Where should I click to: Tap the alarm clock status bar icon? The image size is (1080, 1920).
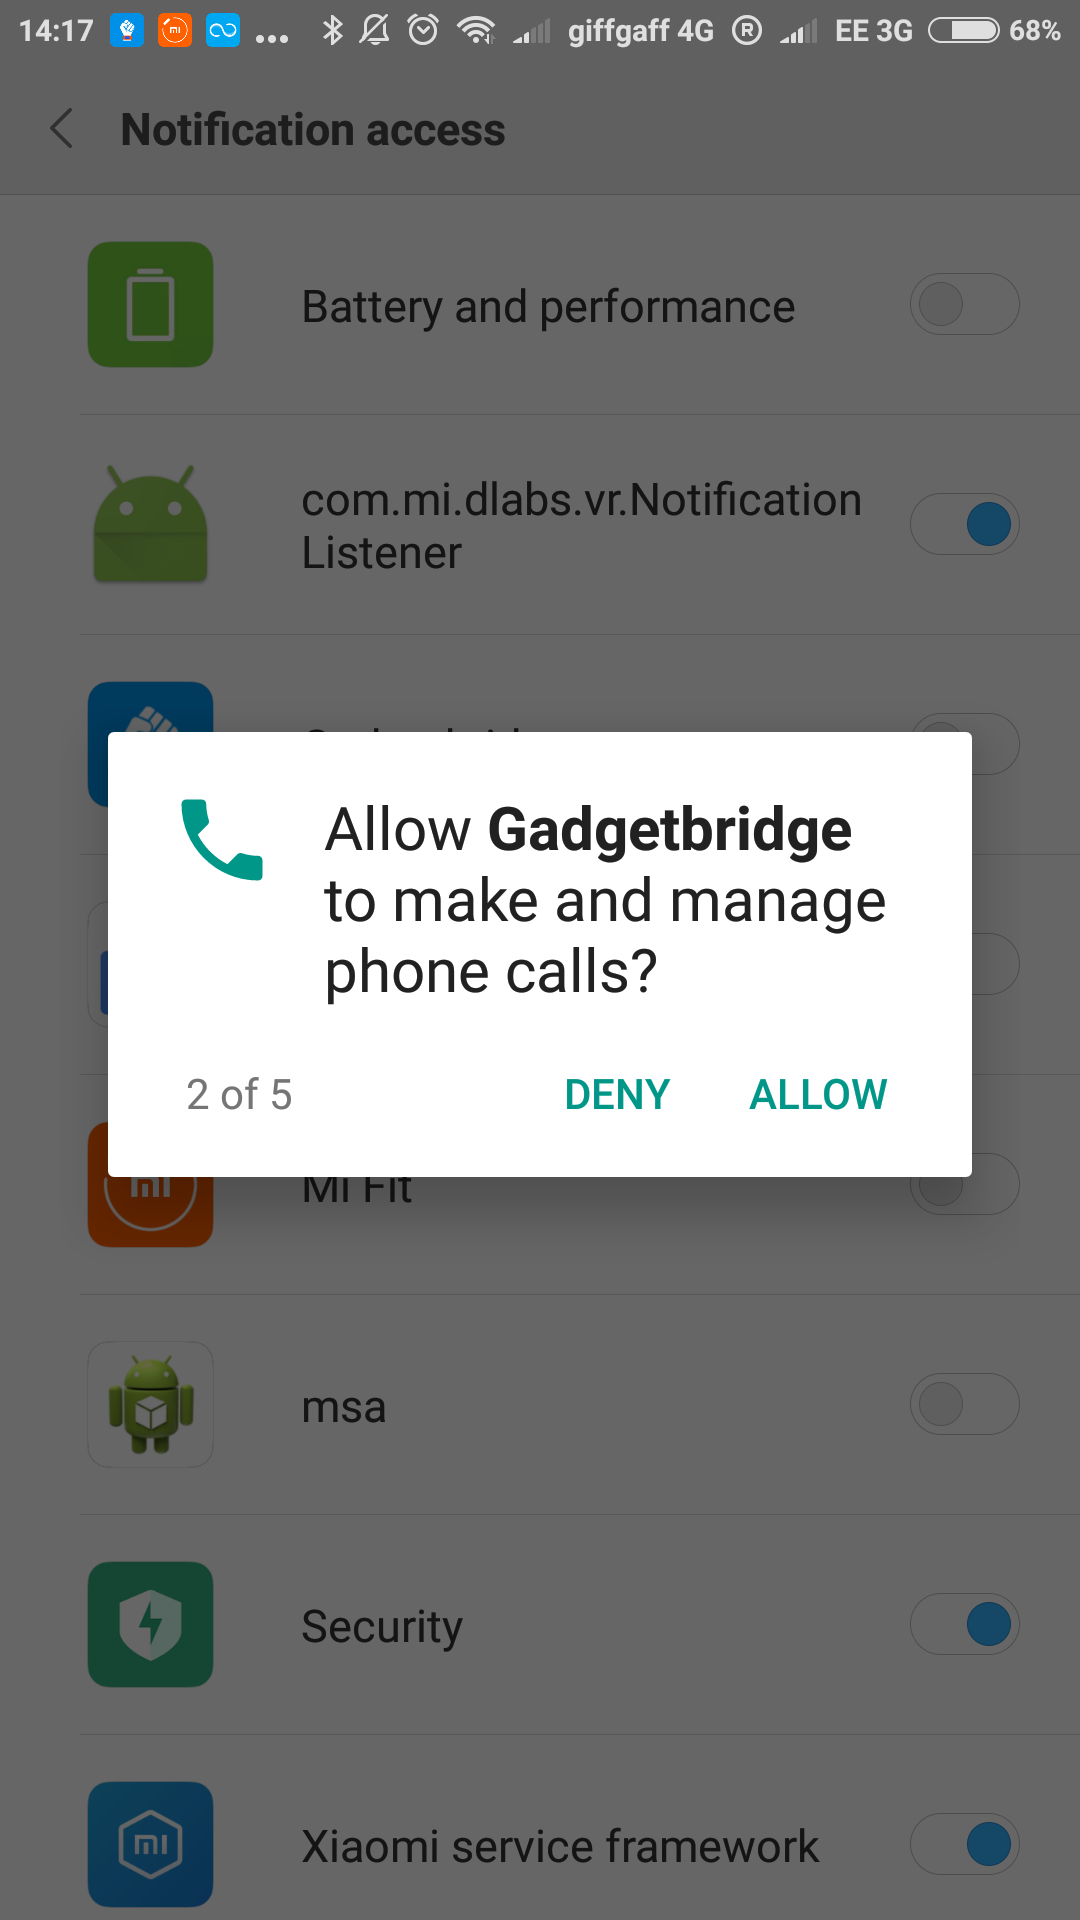point(424,30)
